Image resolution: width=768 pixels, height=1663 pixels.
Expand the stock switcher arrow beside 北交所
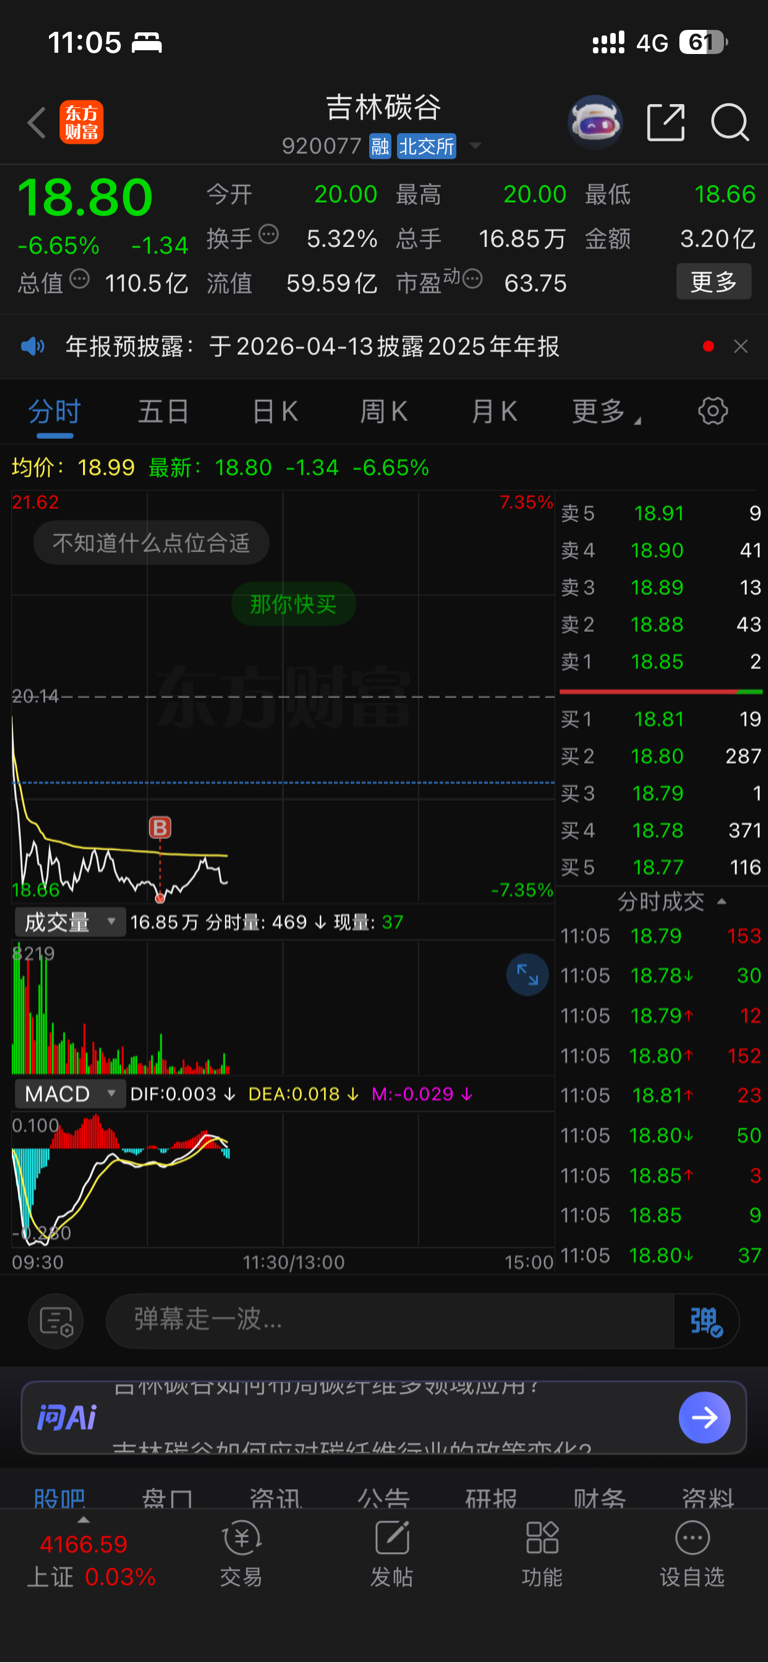coord(476,147)
